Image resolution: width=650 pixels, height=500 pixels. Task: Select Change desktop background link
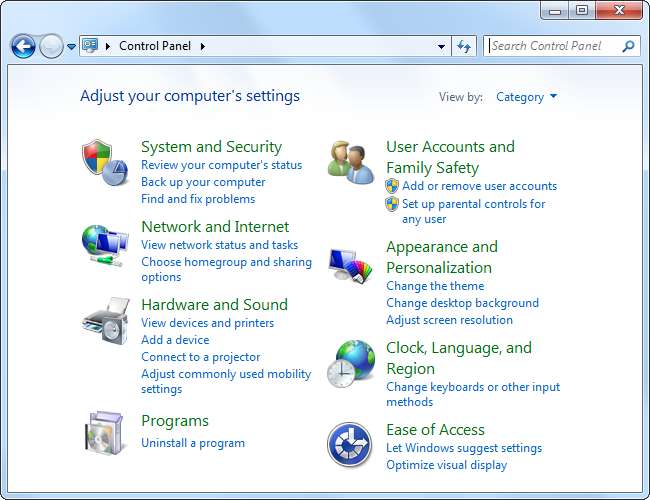462,303
